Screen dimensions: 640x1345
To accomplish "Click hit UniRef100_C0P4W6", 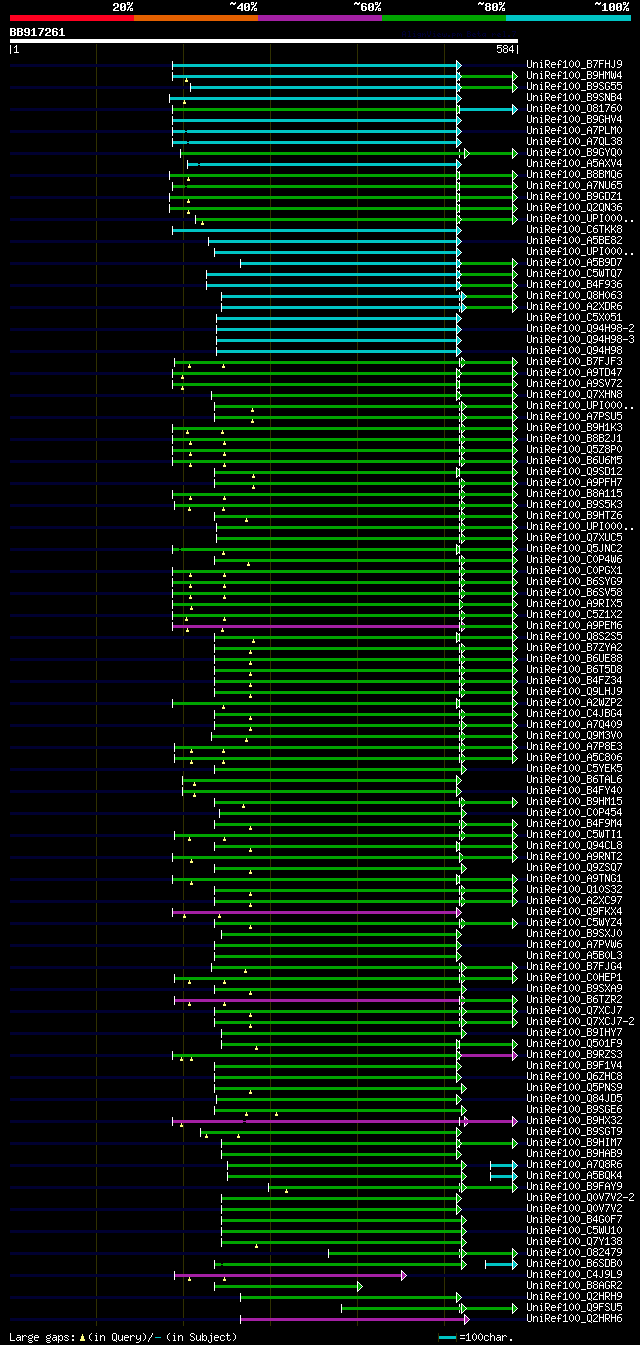I will (x=574, y=559).
